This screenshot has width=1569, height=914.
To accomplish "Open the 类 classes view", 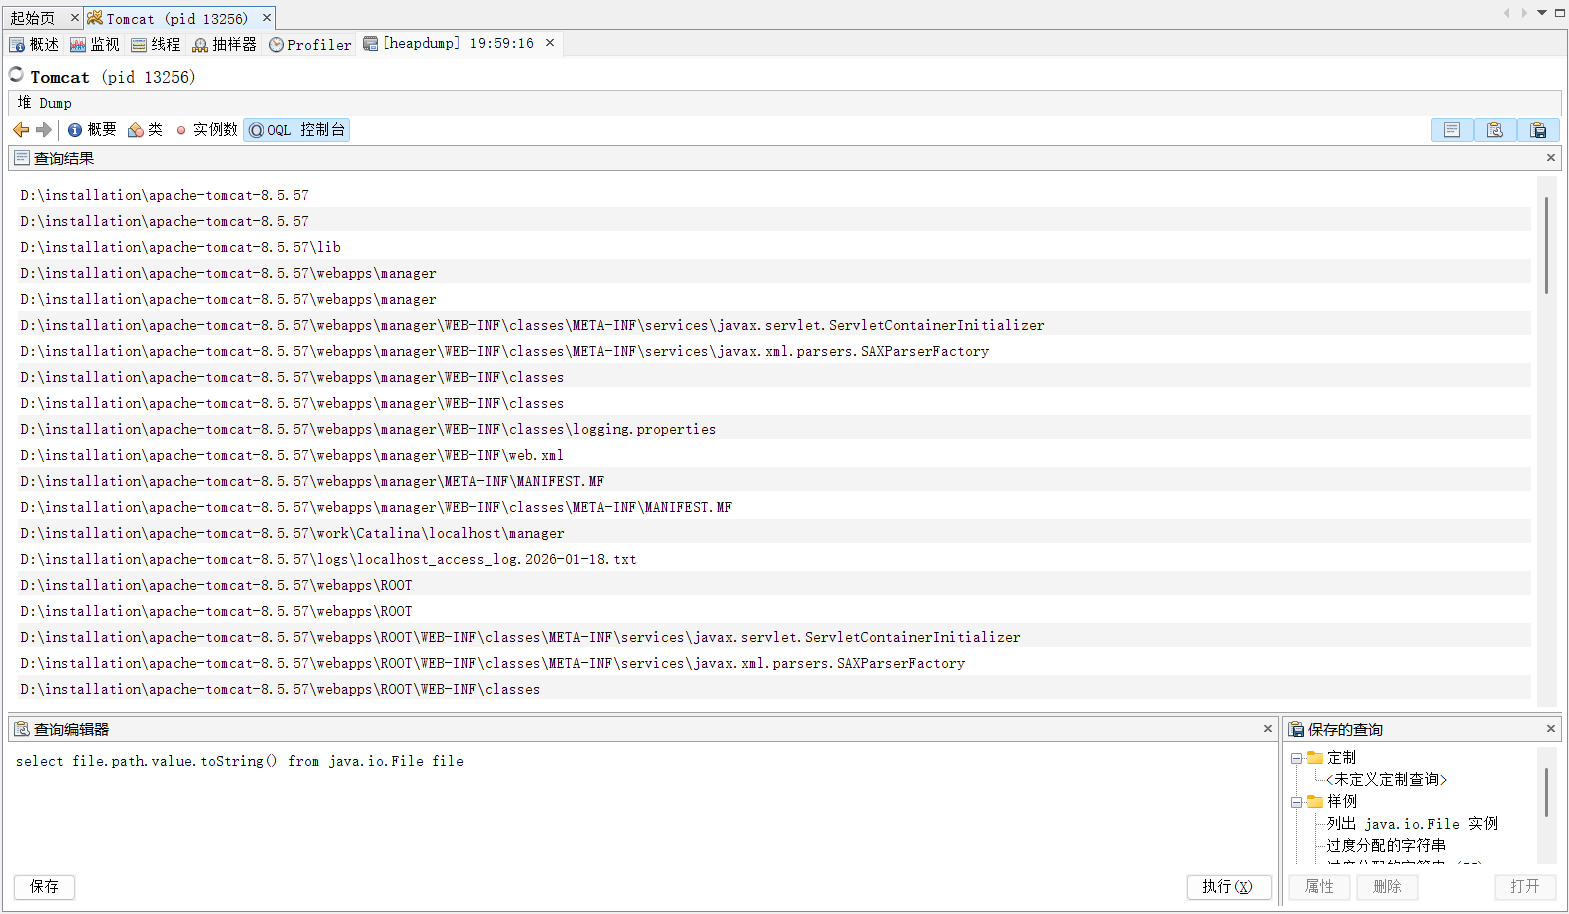I will pos(146,130).
